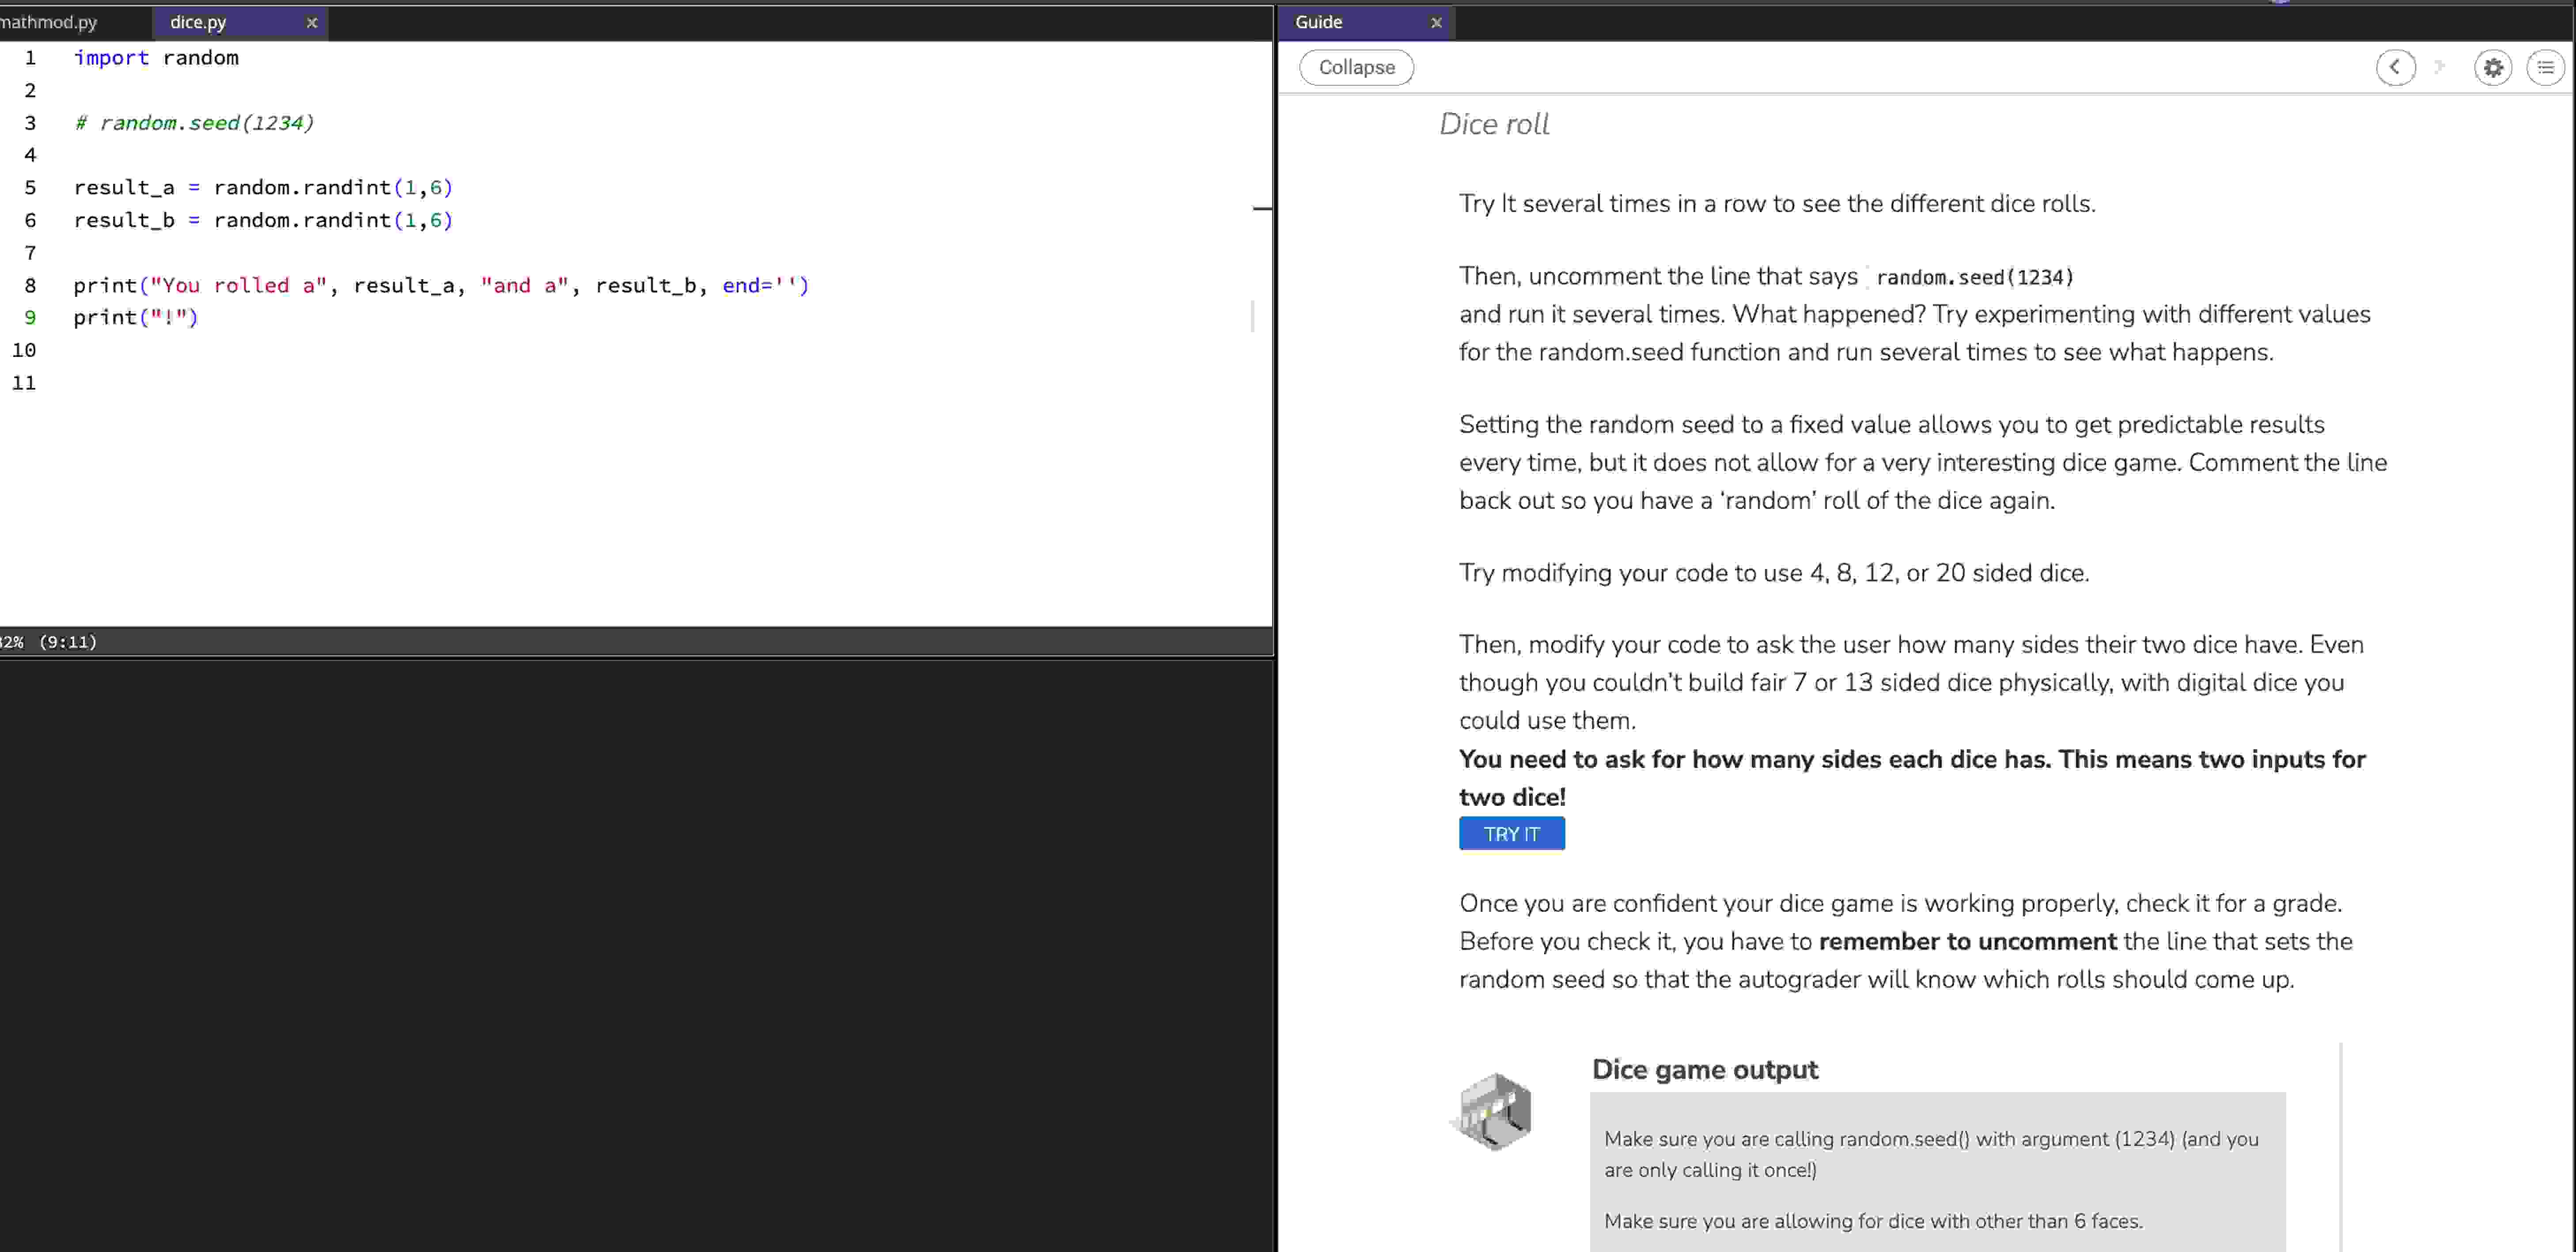This screenshot has height=1252, width=2576.
Task: Navigate to the previous guide page
Action: (x=2396, y=67)
